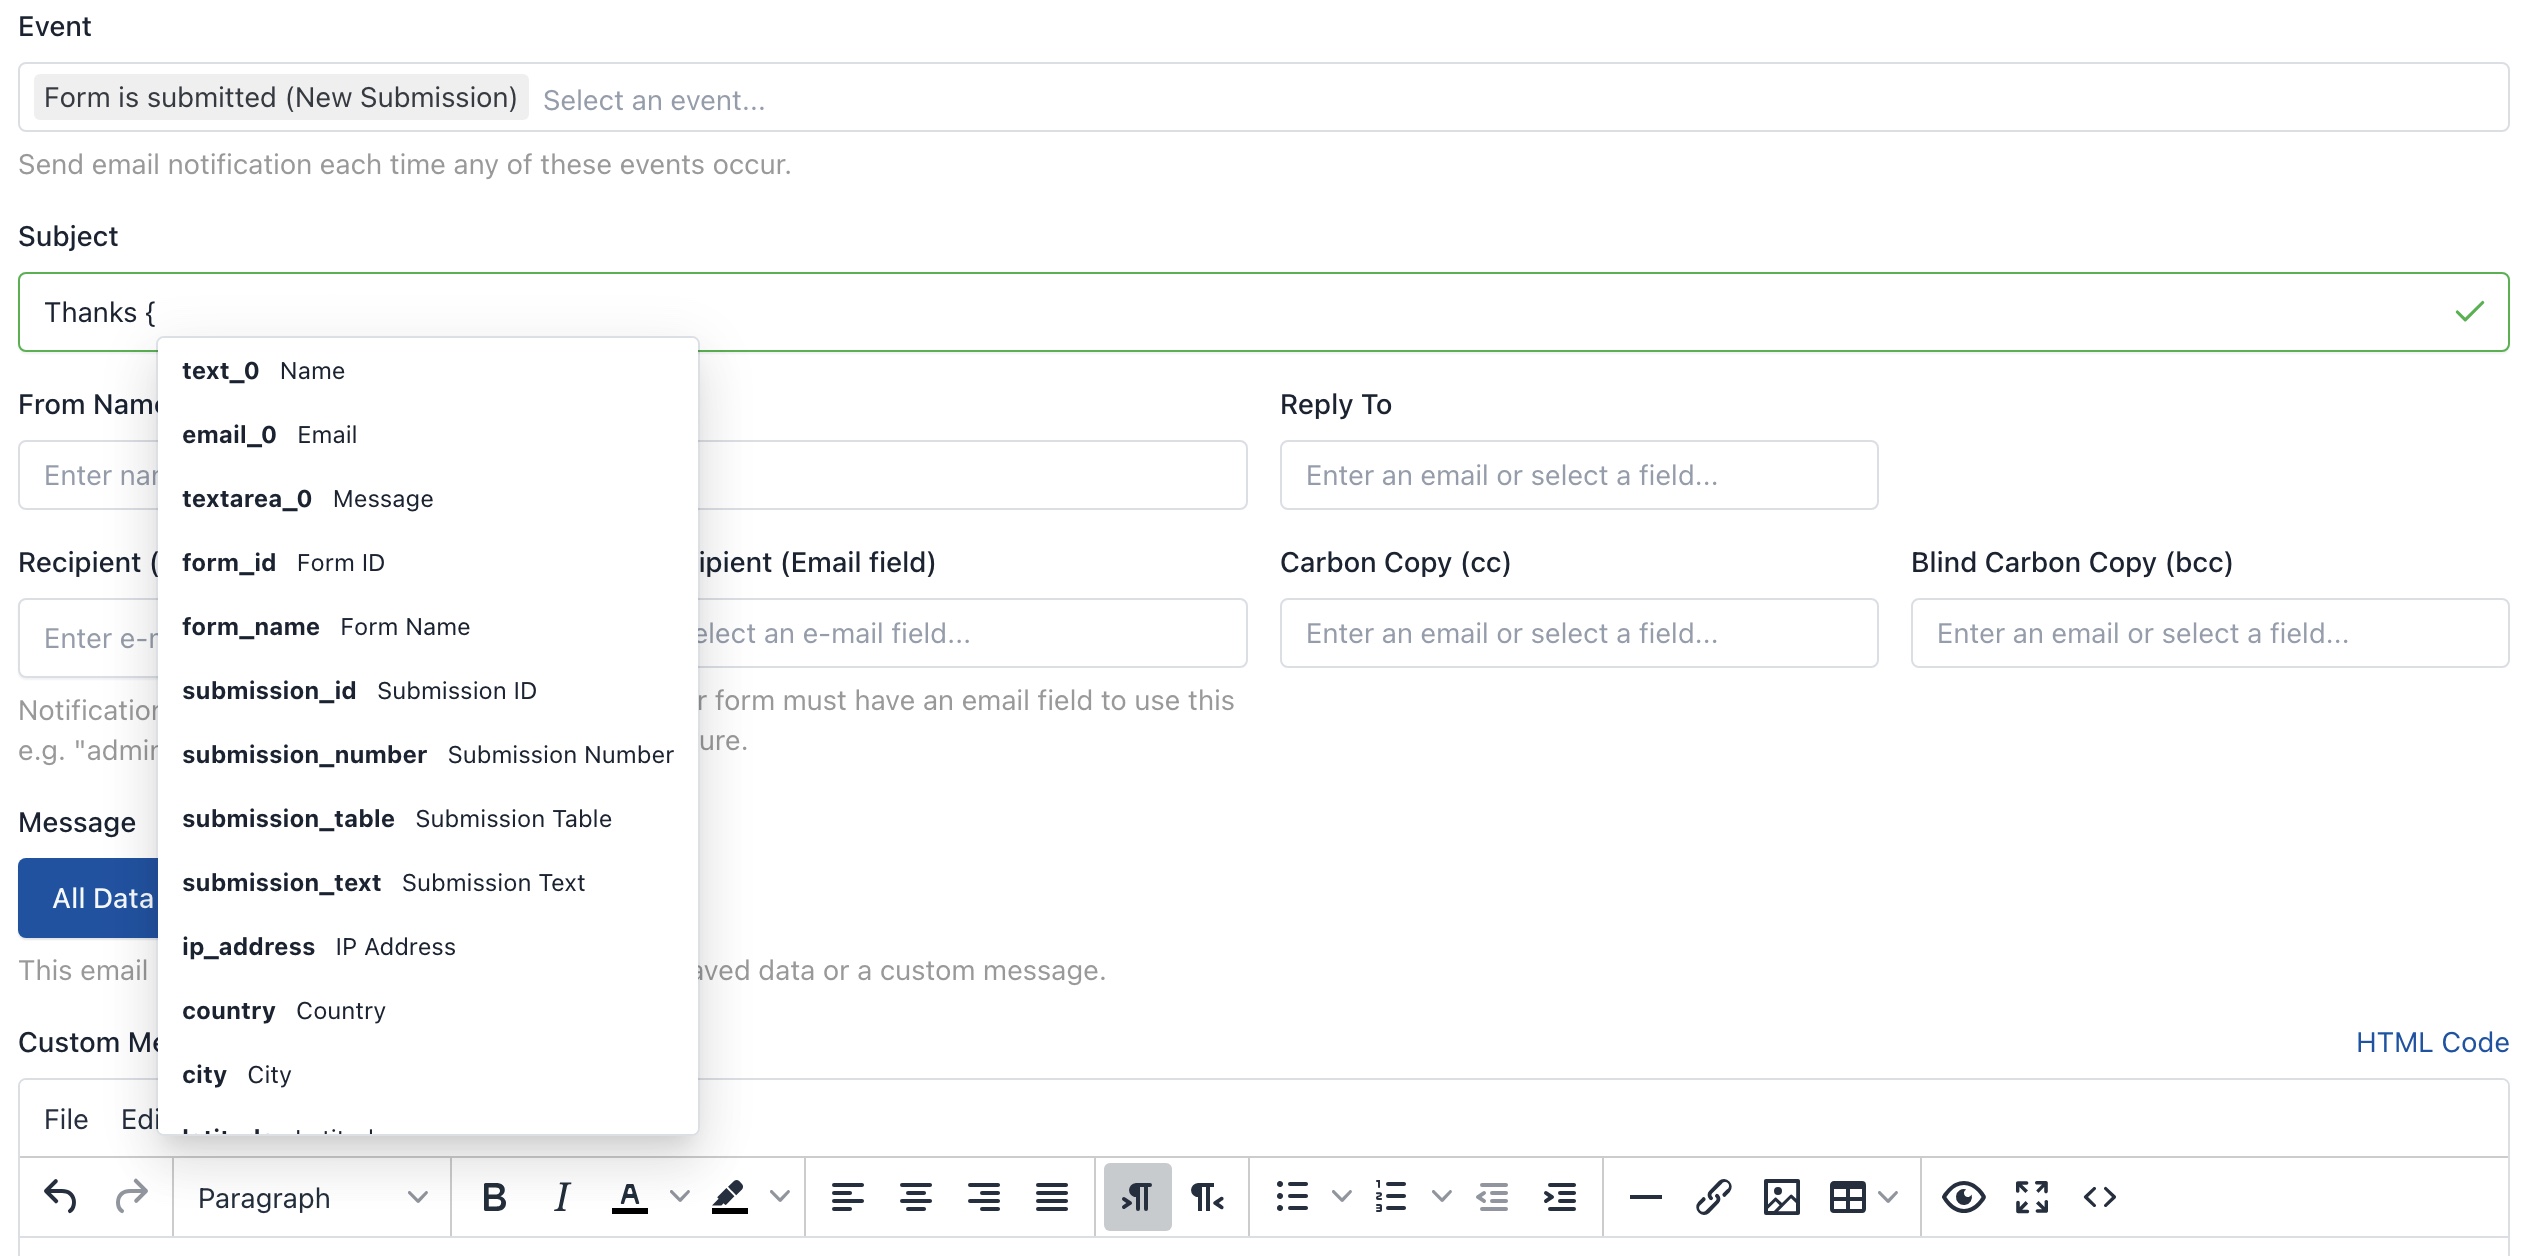Click the redo icon in editor toolbar

click(x=131, y=1196)
